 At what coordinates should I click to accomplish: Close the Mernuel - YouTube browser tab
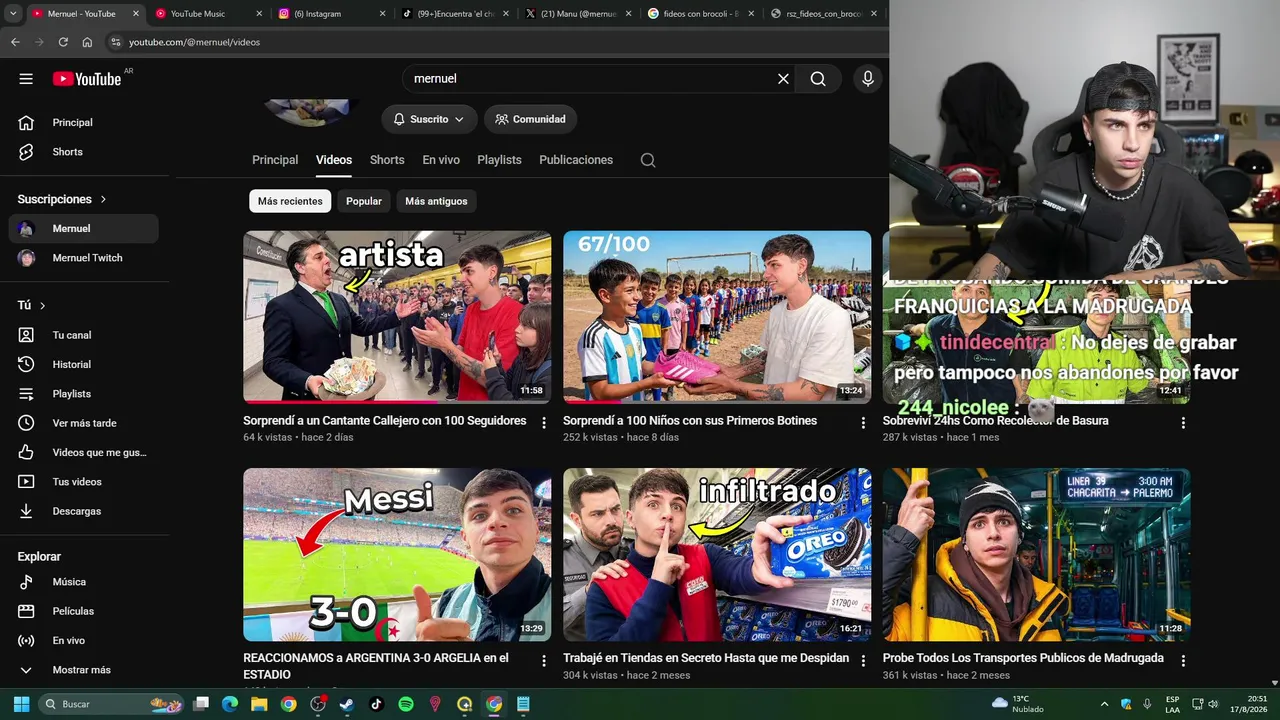click(x=136, y=14)
